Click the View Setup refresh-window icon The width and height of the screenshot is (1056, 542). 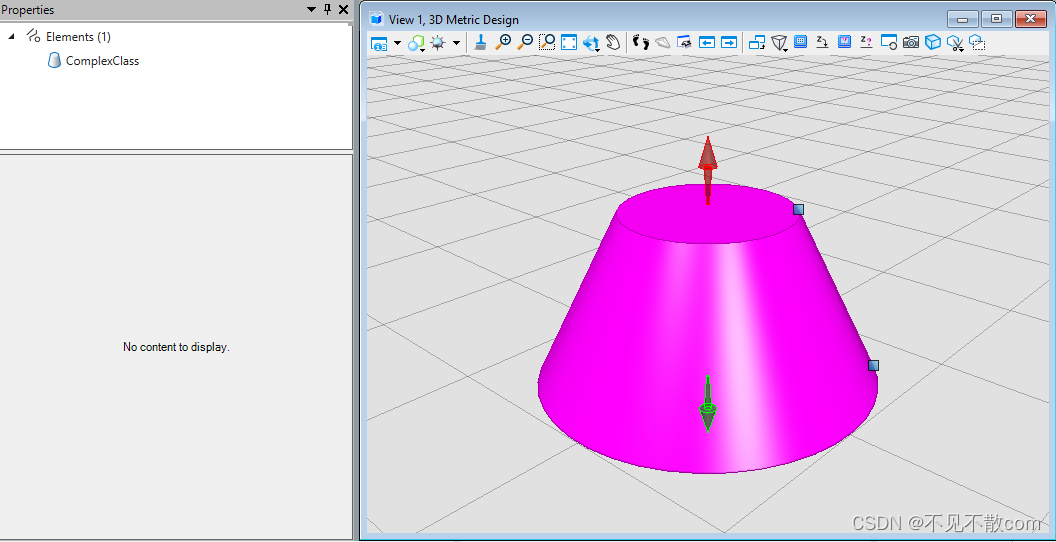[x=889, y=43]
